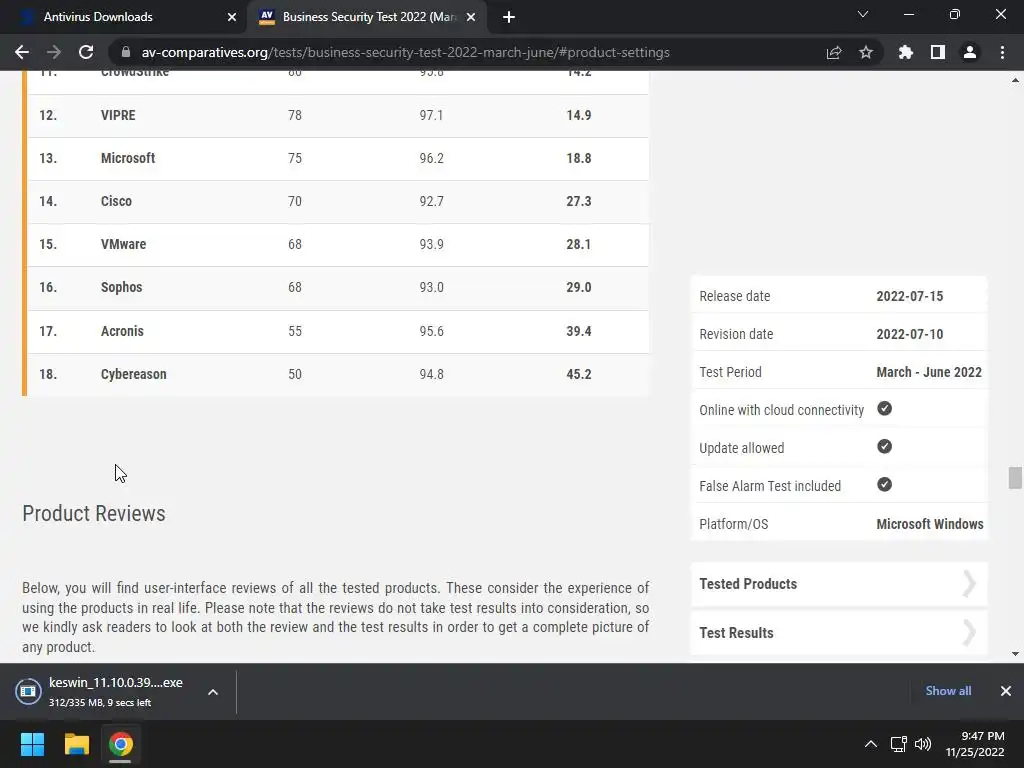Click the browser forward arrow
Viewport: 1024px width, 768px height.
coord(54,52)
